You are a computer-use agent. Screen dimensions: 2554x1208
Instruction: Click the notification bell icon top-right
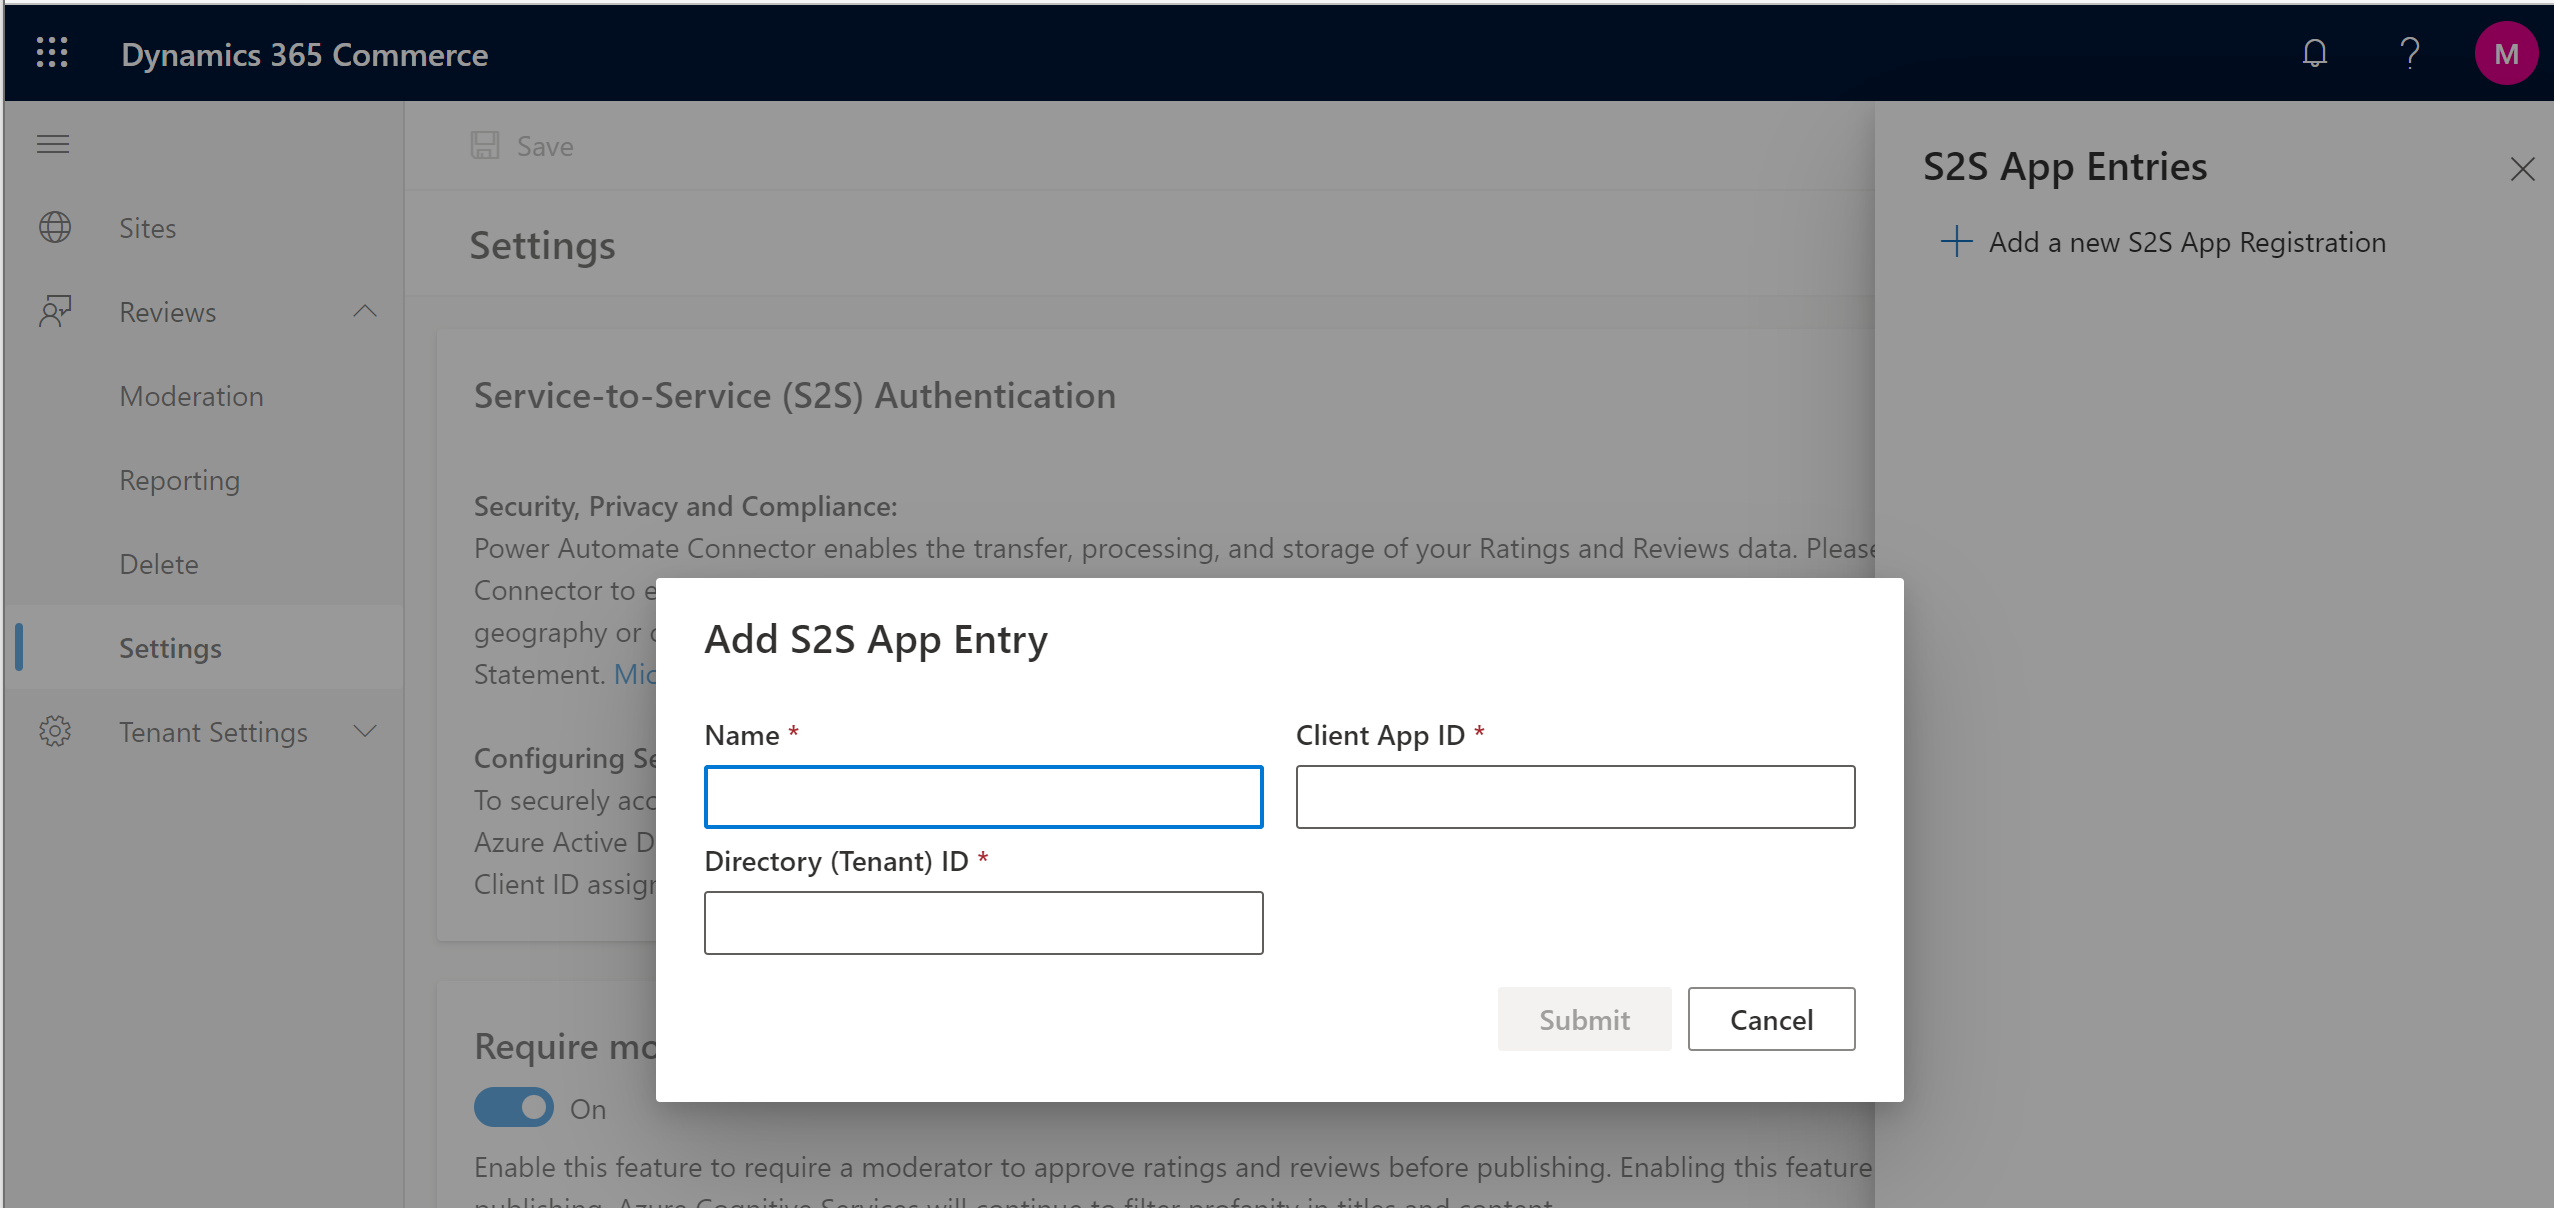[2316, 52]
